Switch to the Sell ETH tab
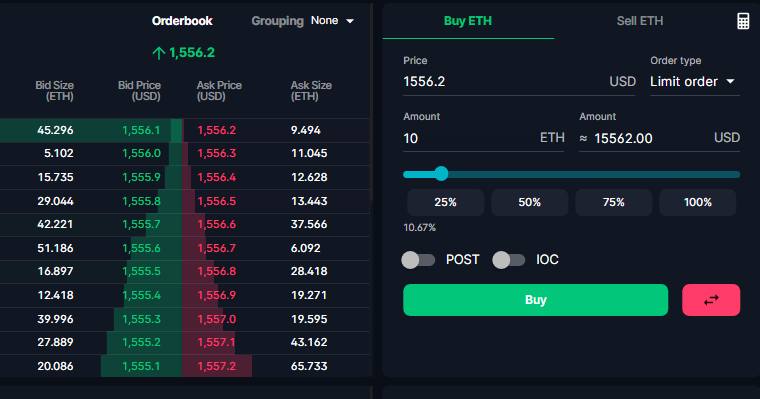 coord(639,21)
